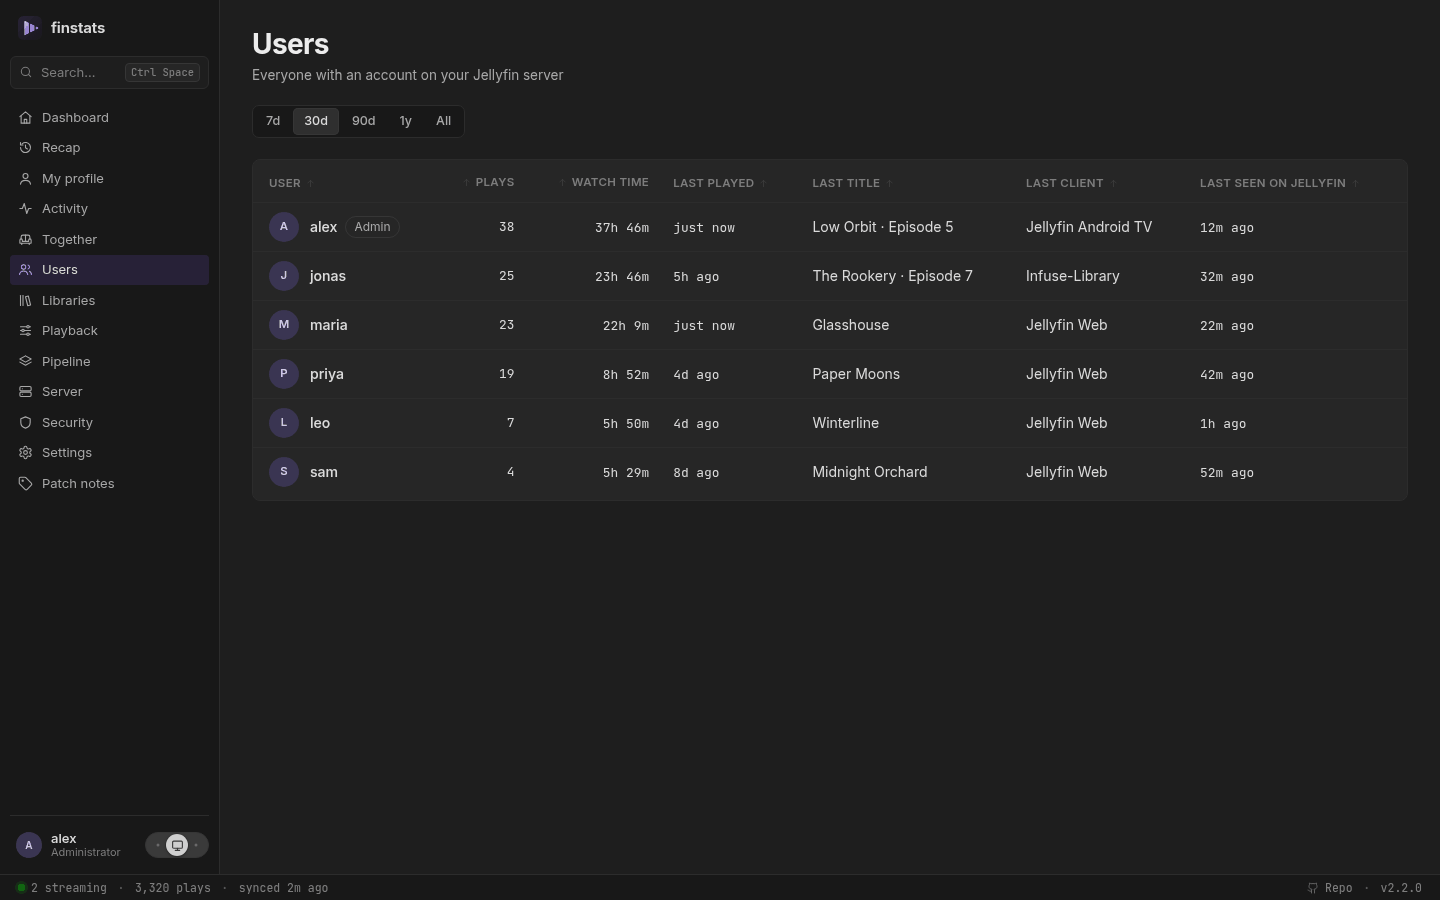Click alex's avatar in the sidebar footer
The image size is (1440, 900).
click(x=29, y=845)
